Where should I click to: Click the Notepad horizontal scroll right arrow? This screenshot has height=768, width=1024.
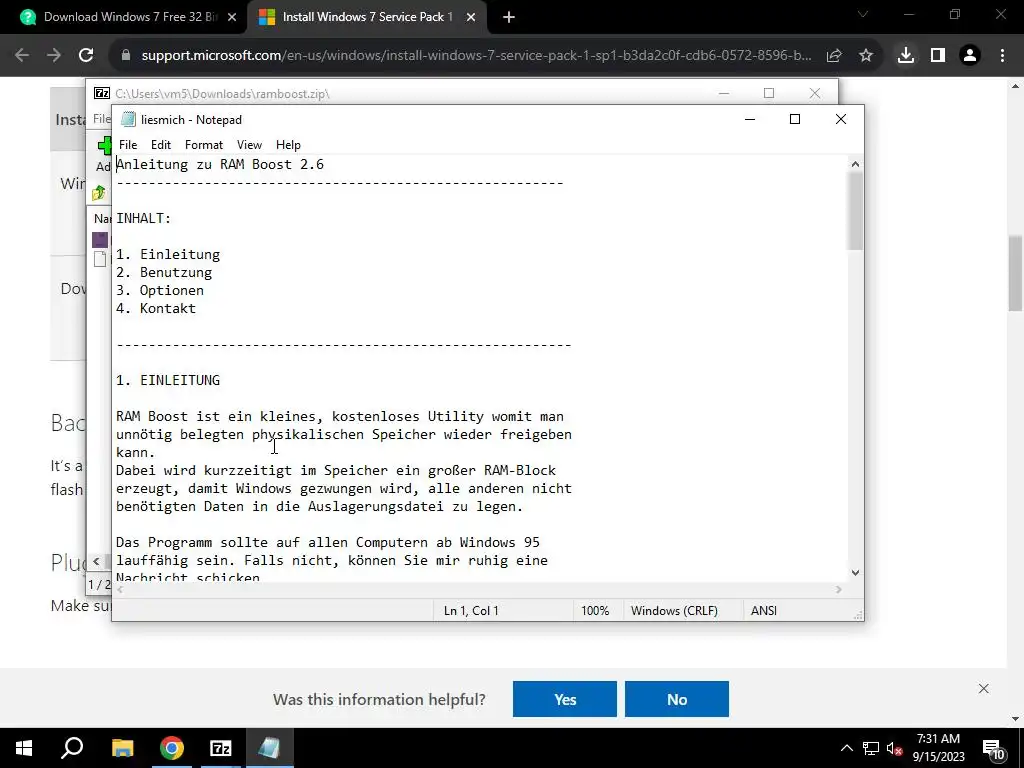[x=839, y=590]
